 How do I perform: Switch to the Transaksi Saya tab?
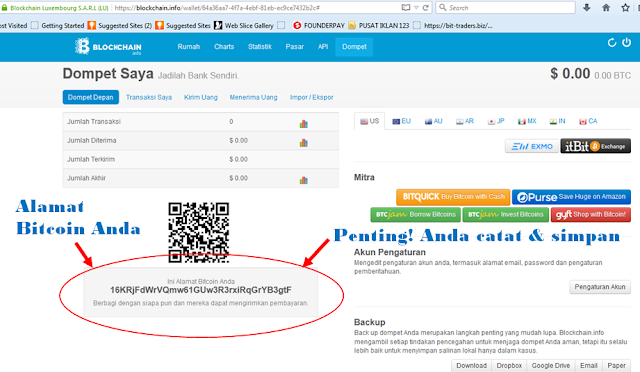tap(149, 97)
